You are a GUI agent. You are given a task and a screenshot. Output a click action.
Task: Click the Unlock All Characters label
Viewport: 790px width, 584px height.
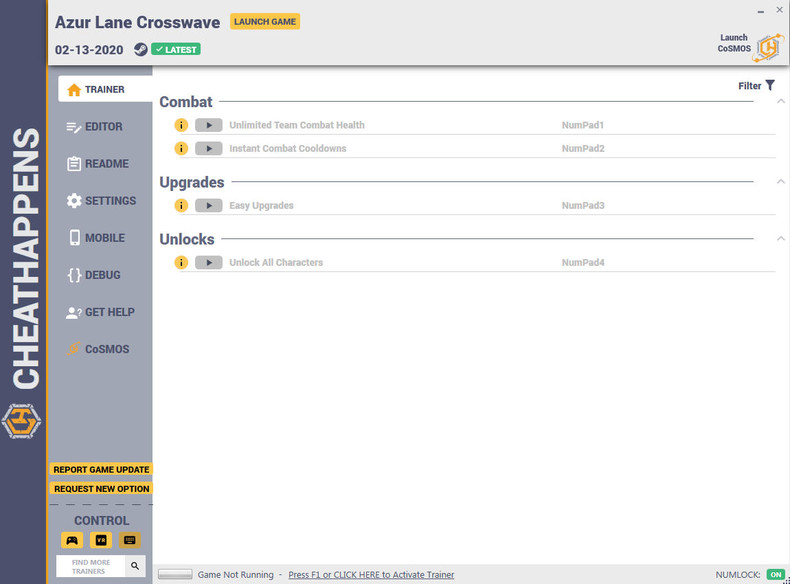coord(276,262)
